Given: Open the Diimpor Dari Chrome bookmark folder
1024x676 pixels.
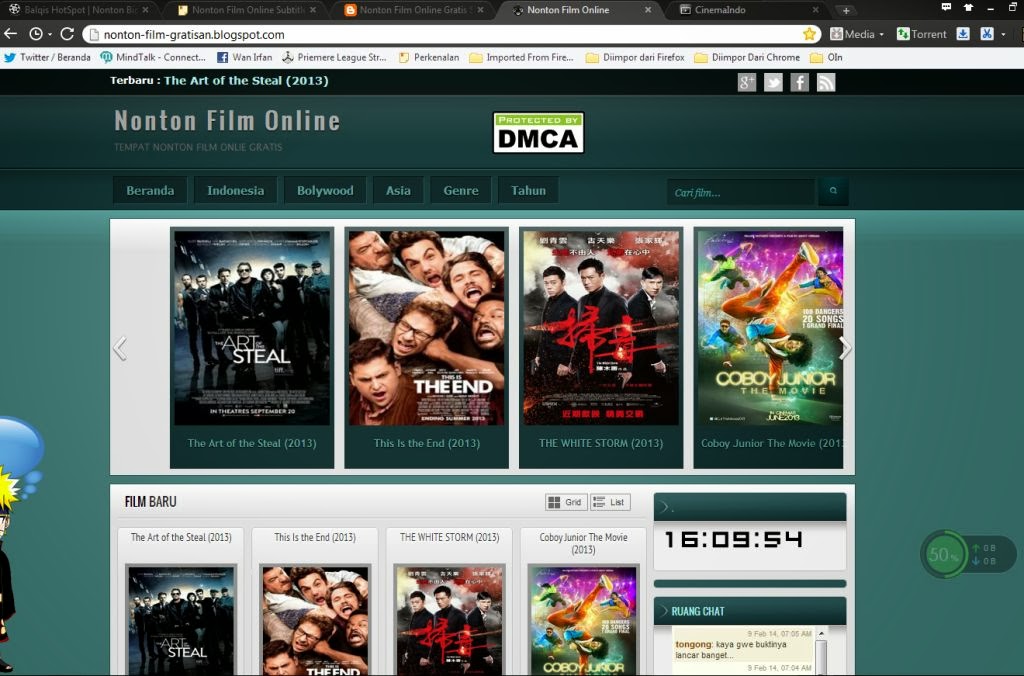Looking at the screenshot, I should coord(747,57).
